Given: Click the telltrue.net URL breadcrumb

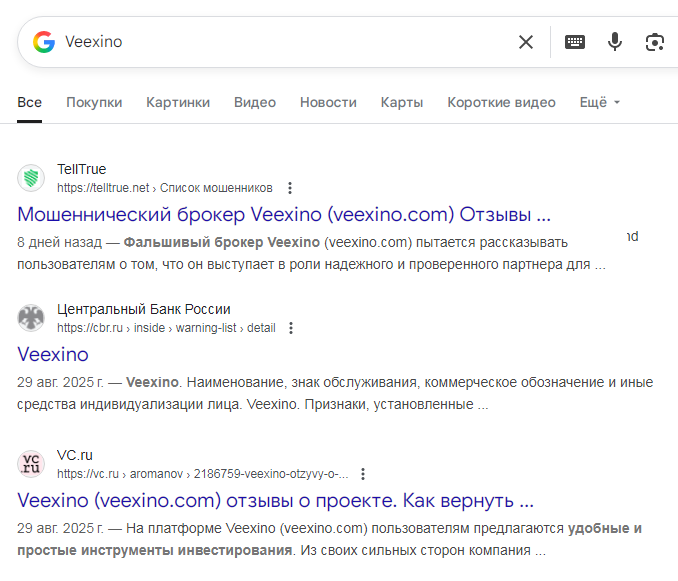Looking at the screenshot, I should point(165,188).
